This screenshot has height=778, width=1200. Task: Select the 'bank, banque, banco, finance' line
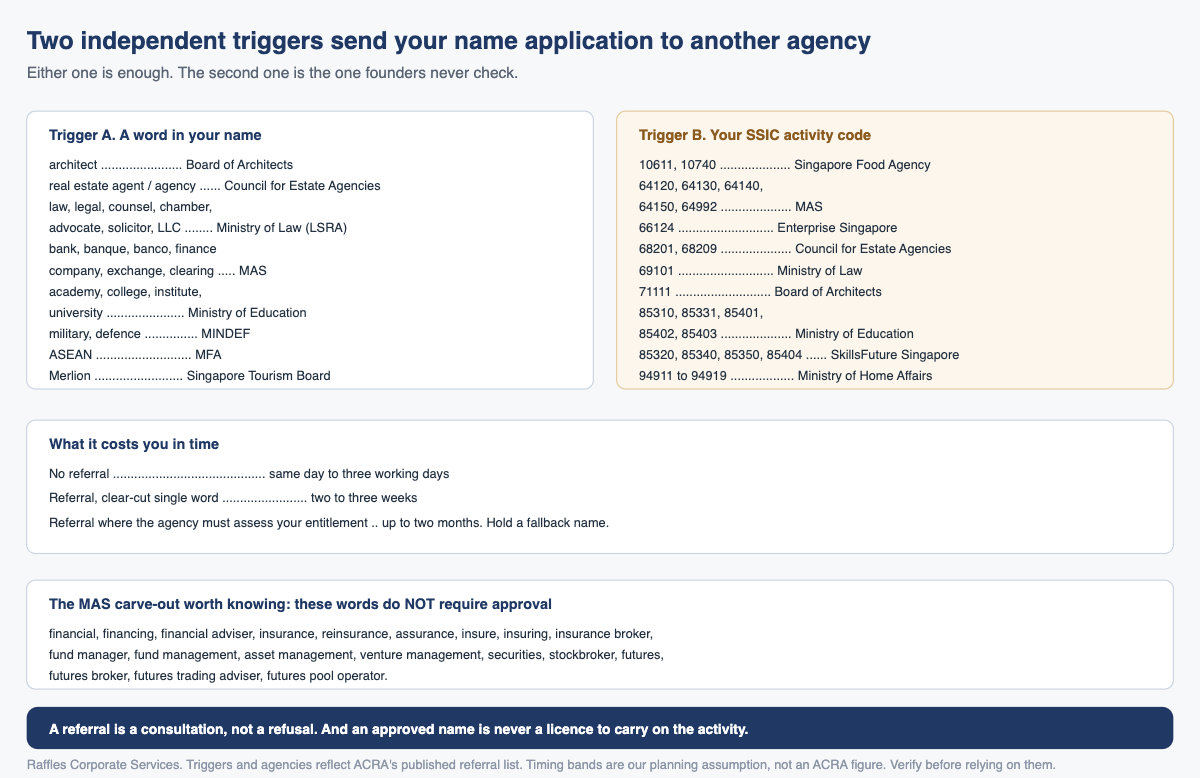coord(133,248)
